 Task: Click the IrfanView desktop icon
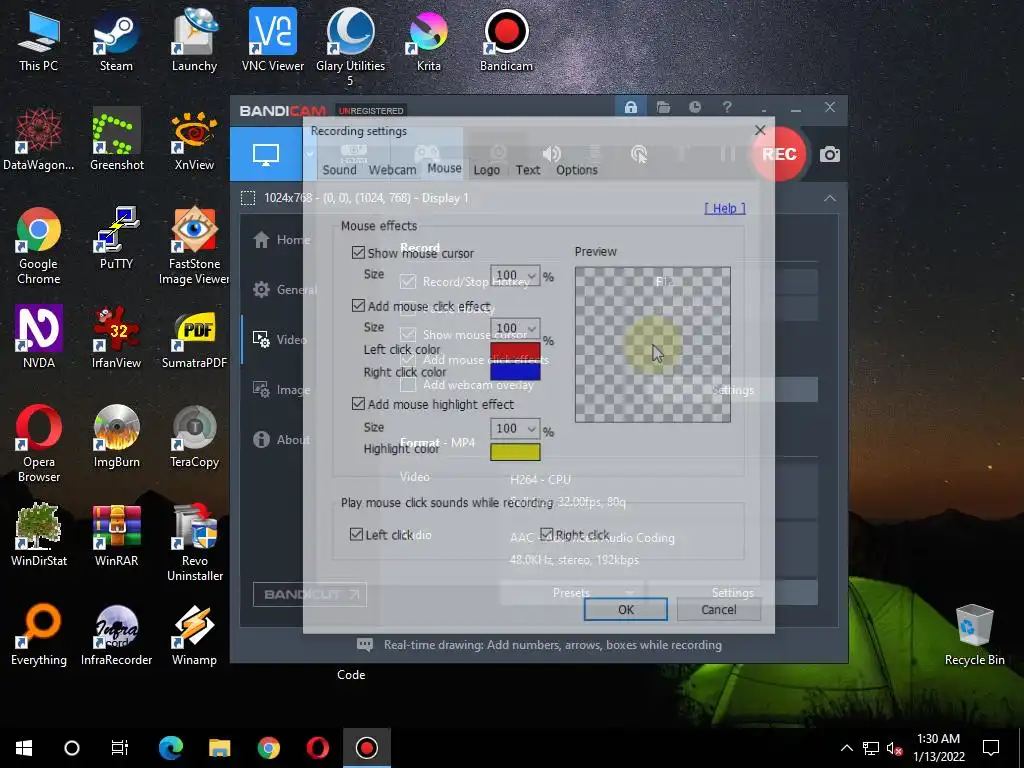click(116, 337)
